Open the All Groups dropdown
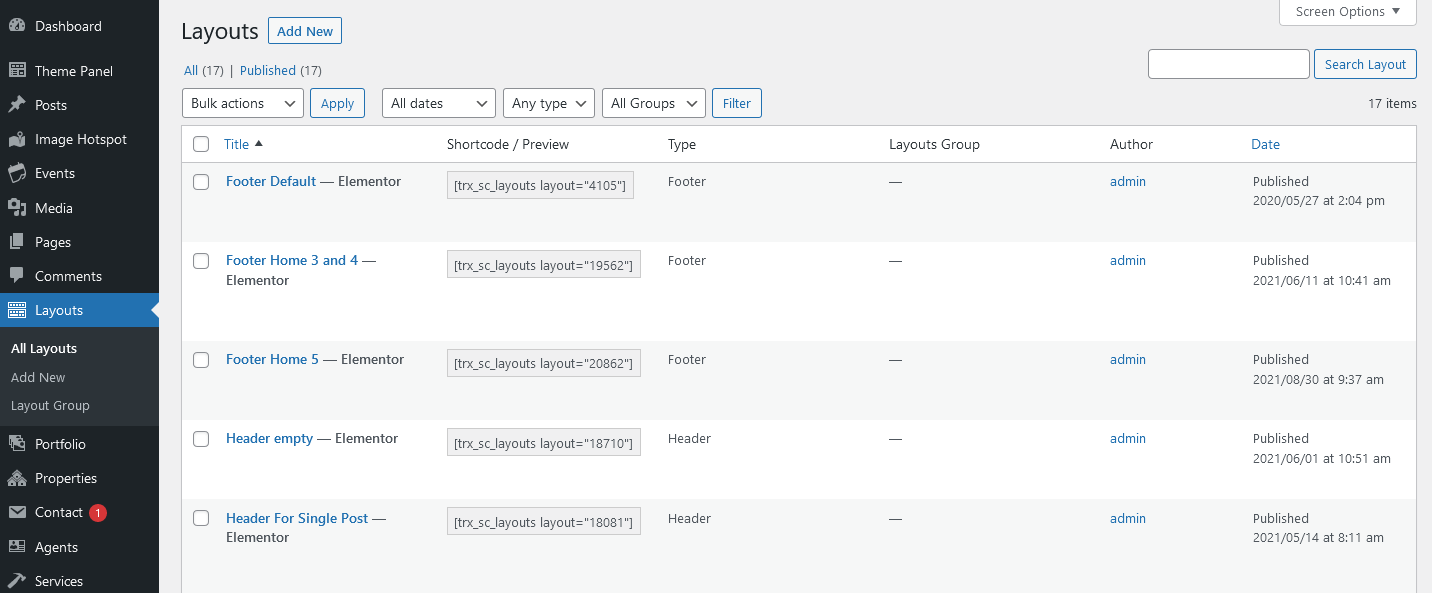 pos(654,103)
